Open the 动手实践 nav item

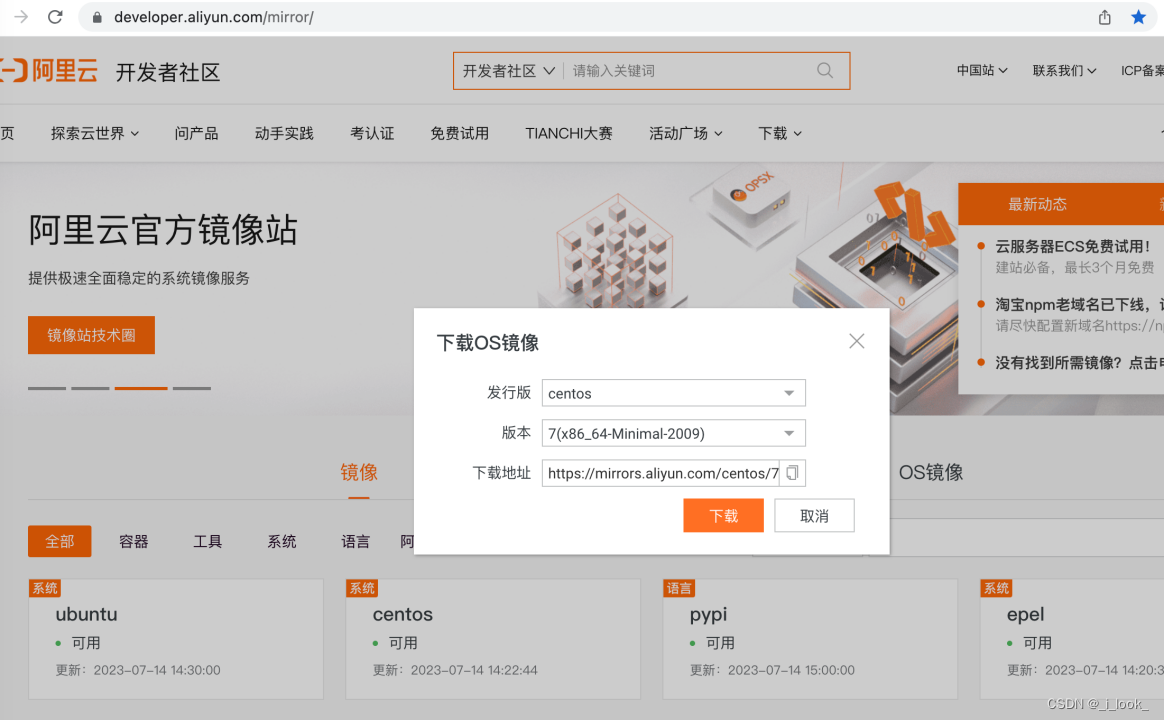[x=284, y=133]
